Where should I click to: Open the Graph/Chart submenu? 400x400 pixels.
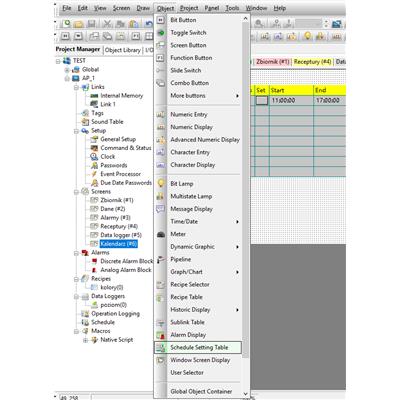[198, 272]
